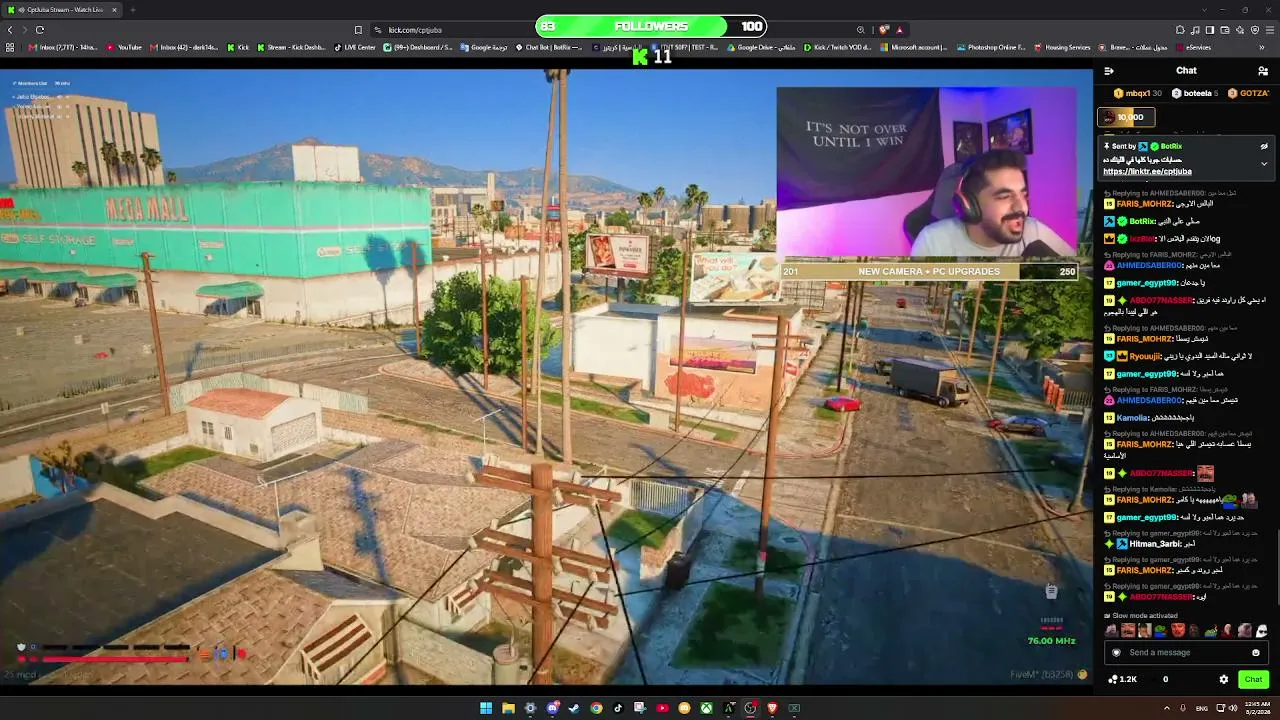1280x720 pixels.
Task: Open the 10,000 gift leaderboard badge
Action: pyautogui.click(x=1127, y=117)
